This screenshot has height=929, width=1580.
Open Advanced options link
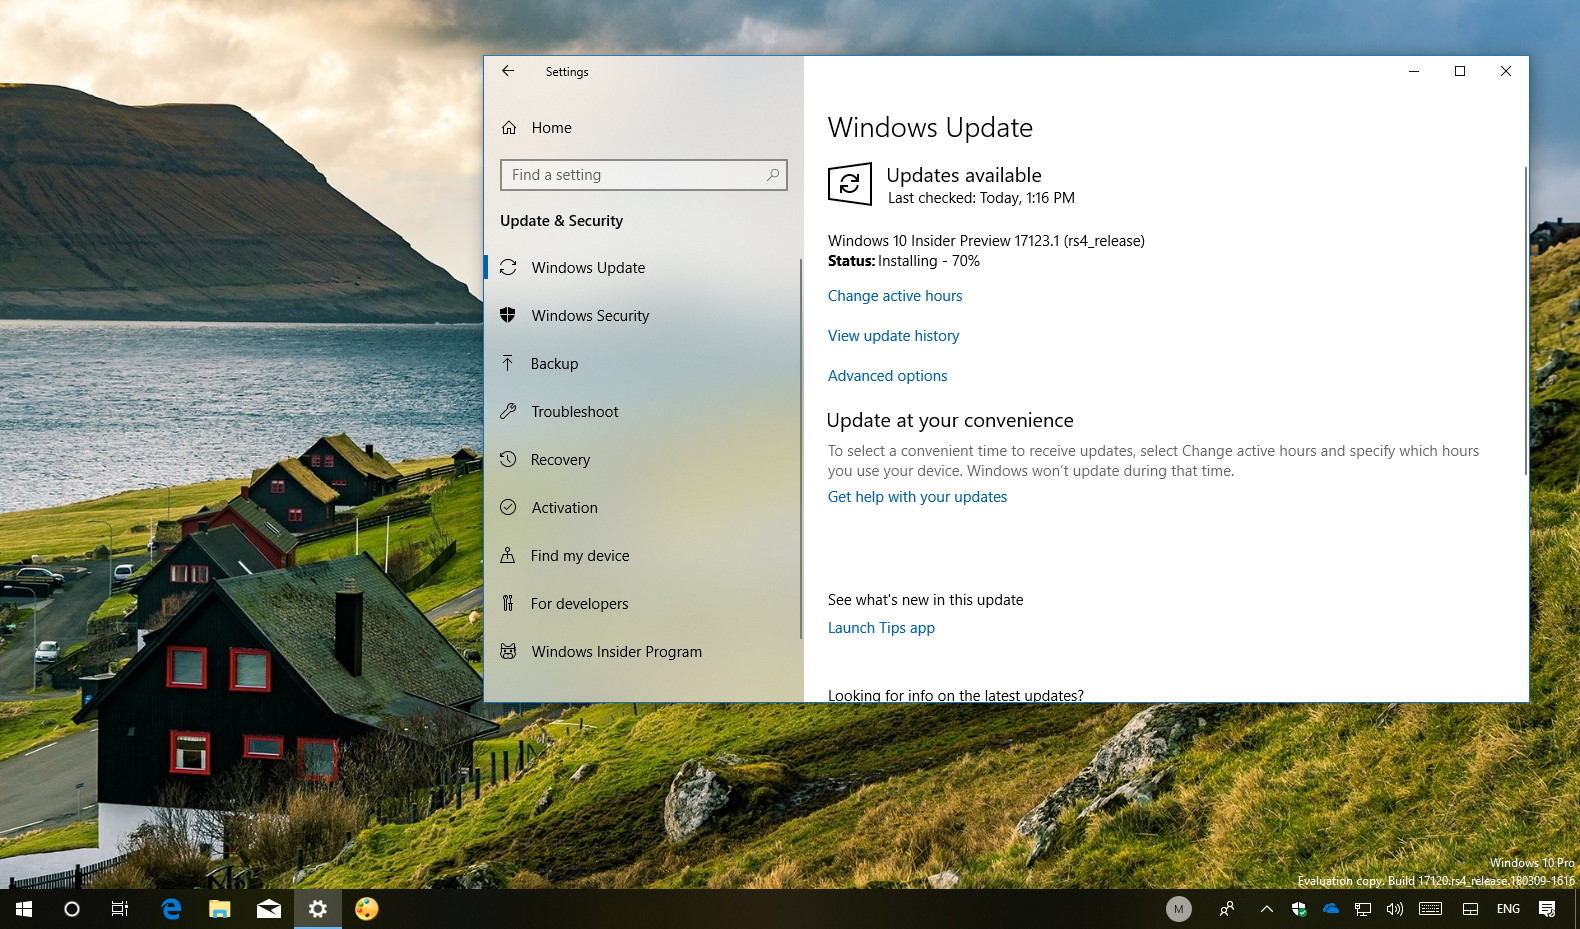tap(887, 376)
